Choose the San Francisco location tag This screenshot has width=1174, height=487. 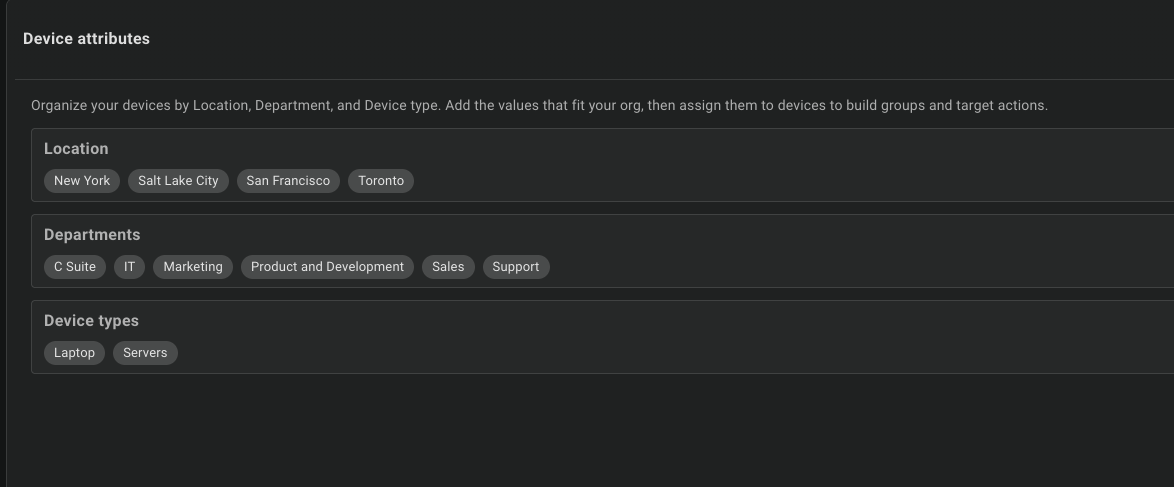pos(288,181)
